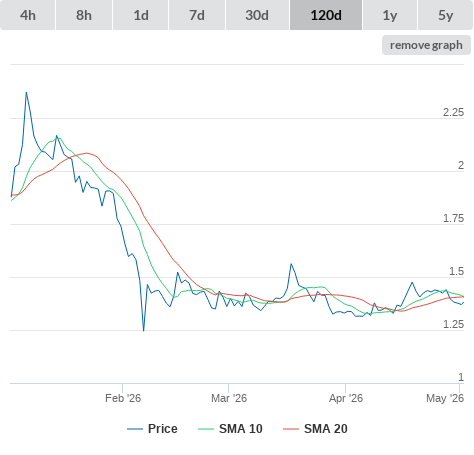
Task: Click the remove graph button
Action: click(x=426, y=45)
